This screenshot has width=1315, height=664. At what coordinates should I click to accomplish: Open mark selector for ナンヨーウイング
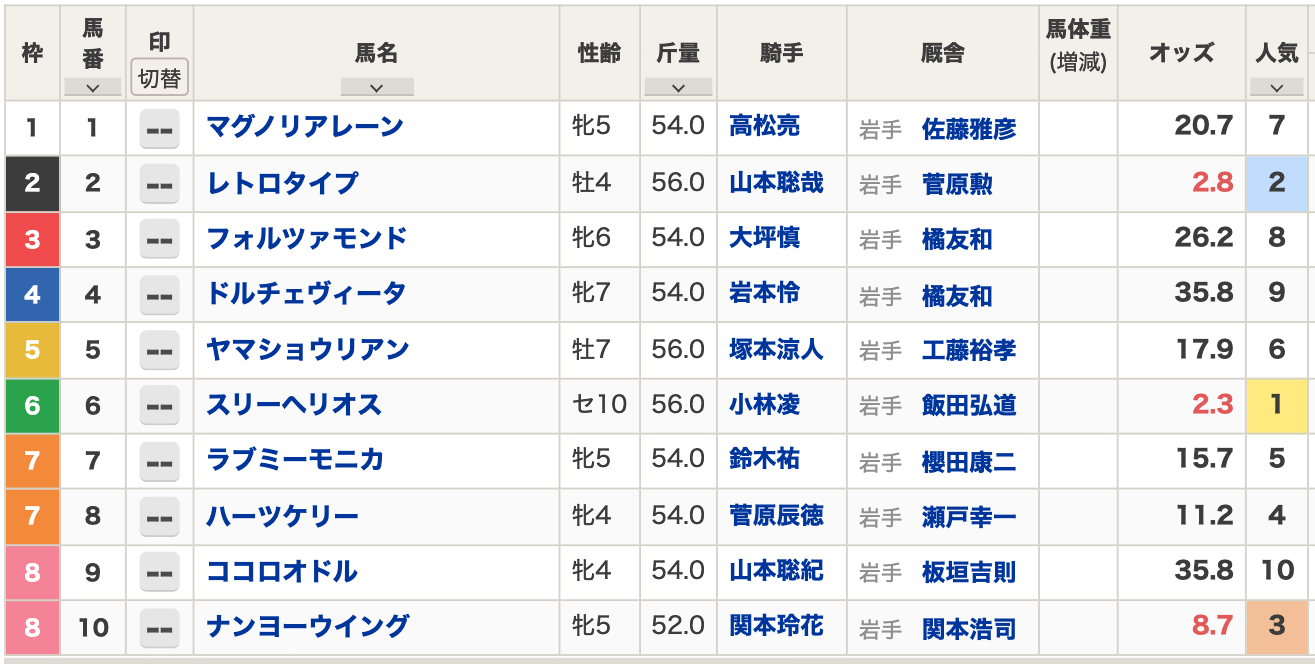point(159,628)
